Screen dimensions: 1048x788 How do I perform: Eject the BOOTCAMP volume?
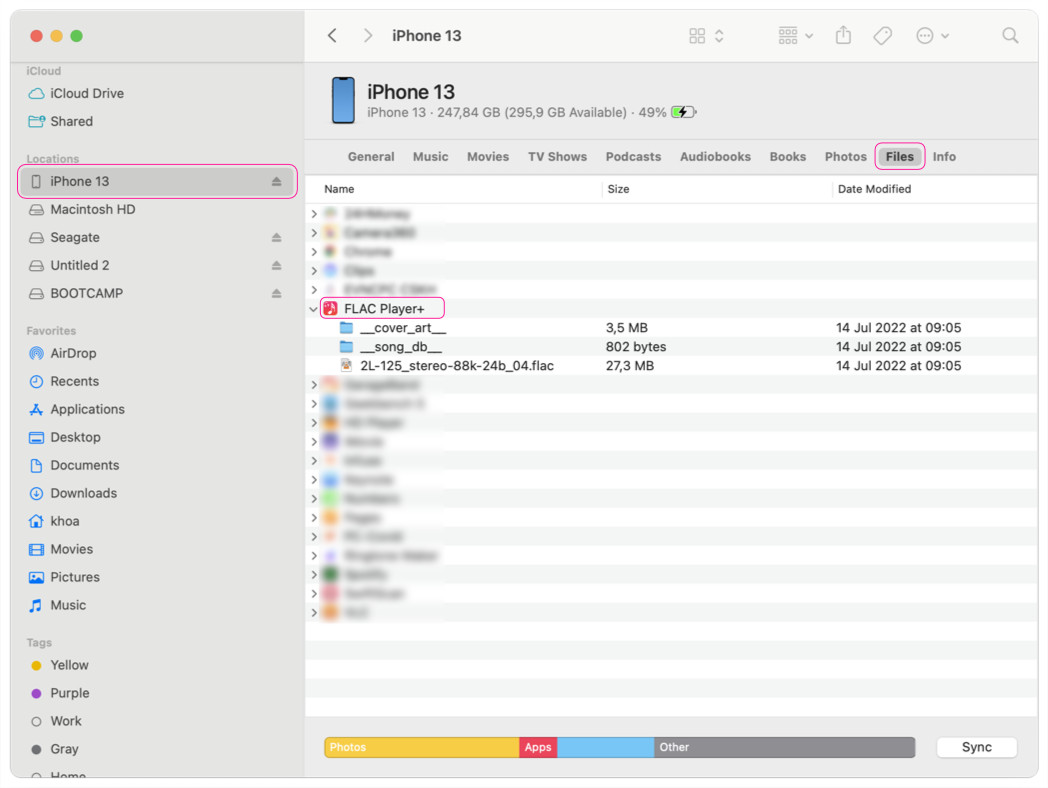tap(276, 294)
